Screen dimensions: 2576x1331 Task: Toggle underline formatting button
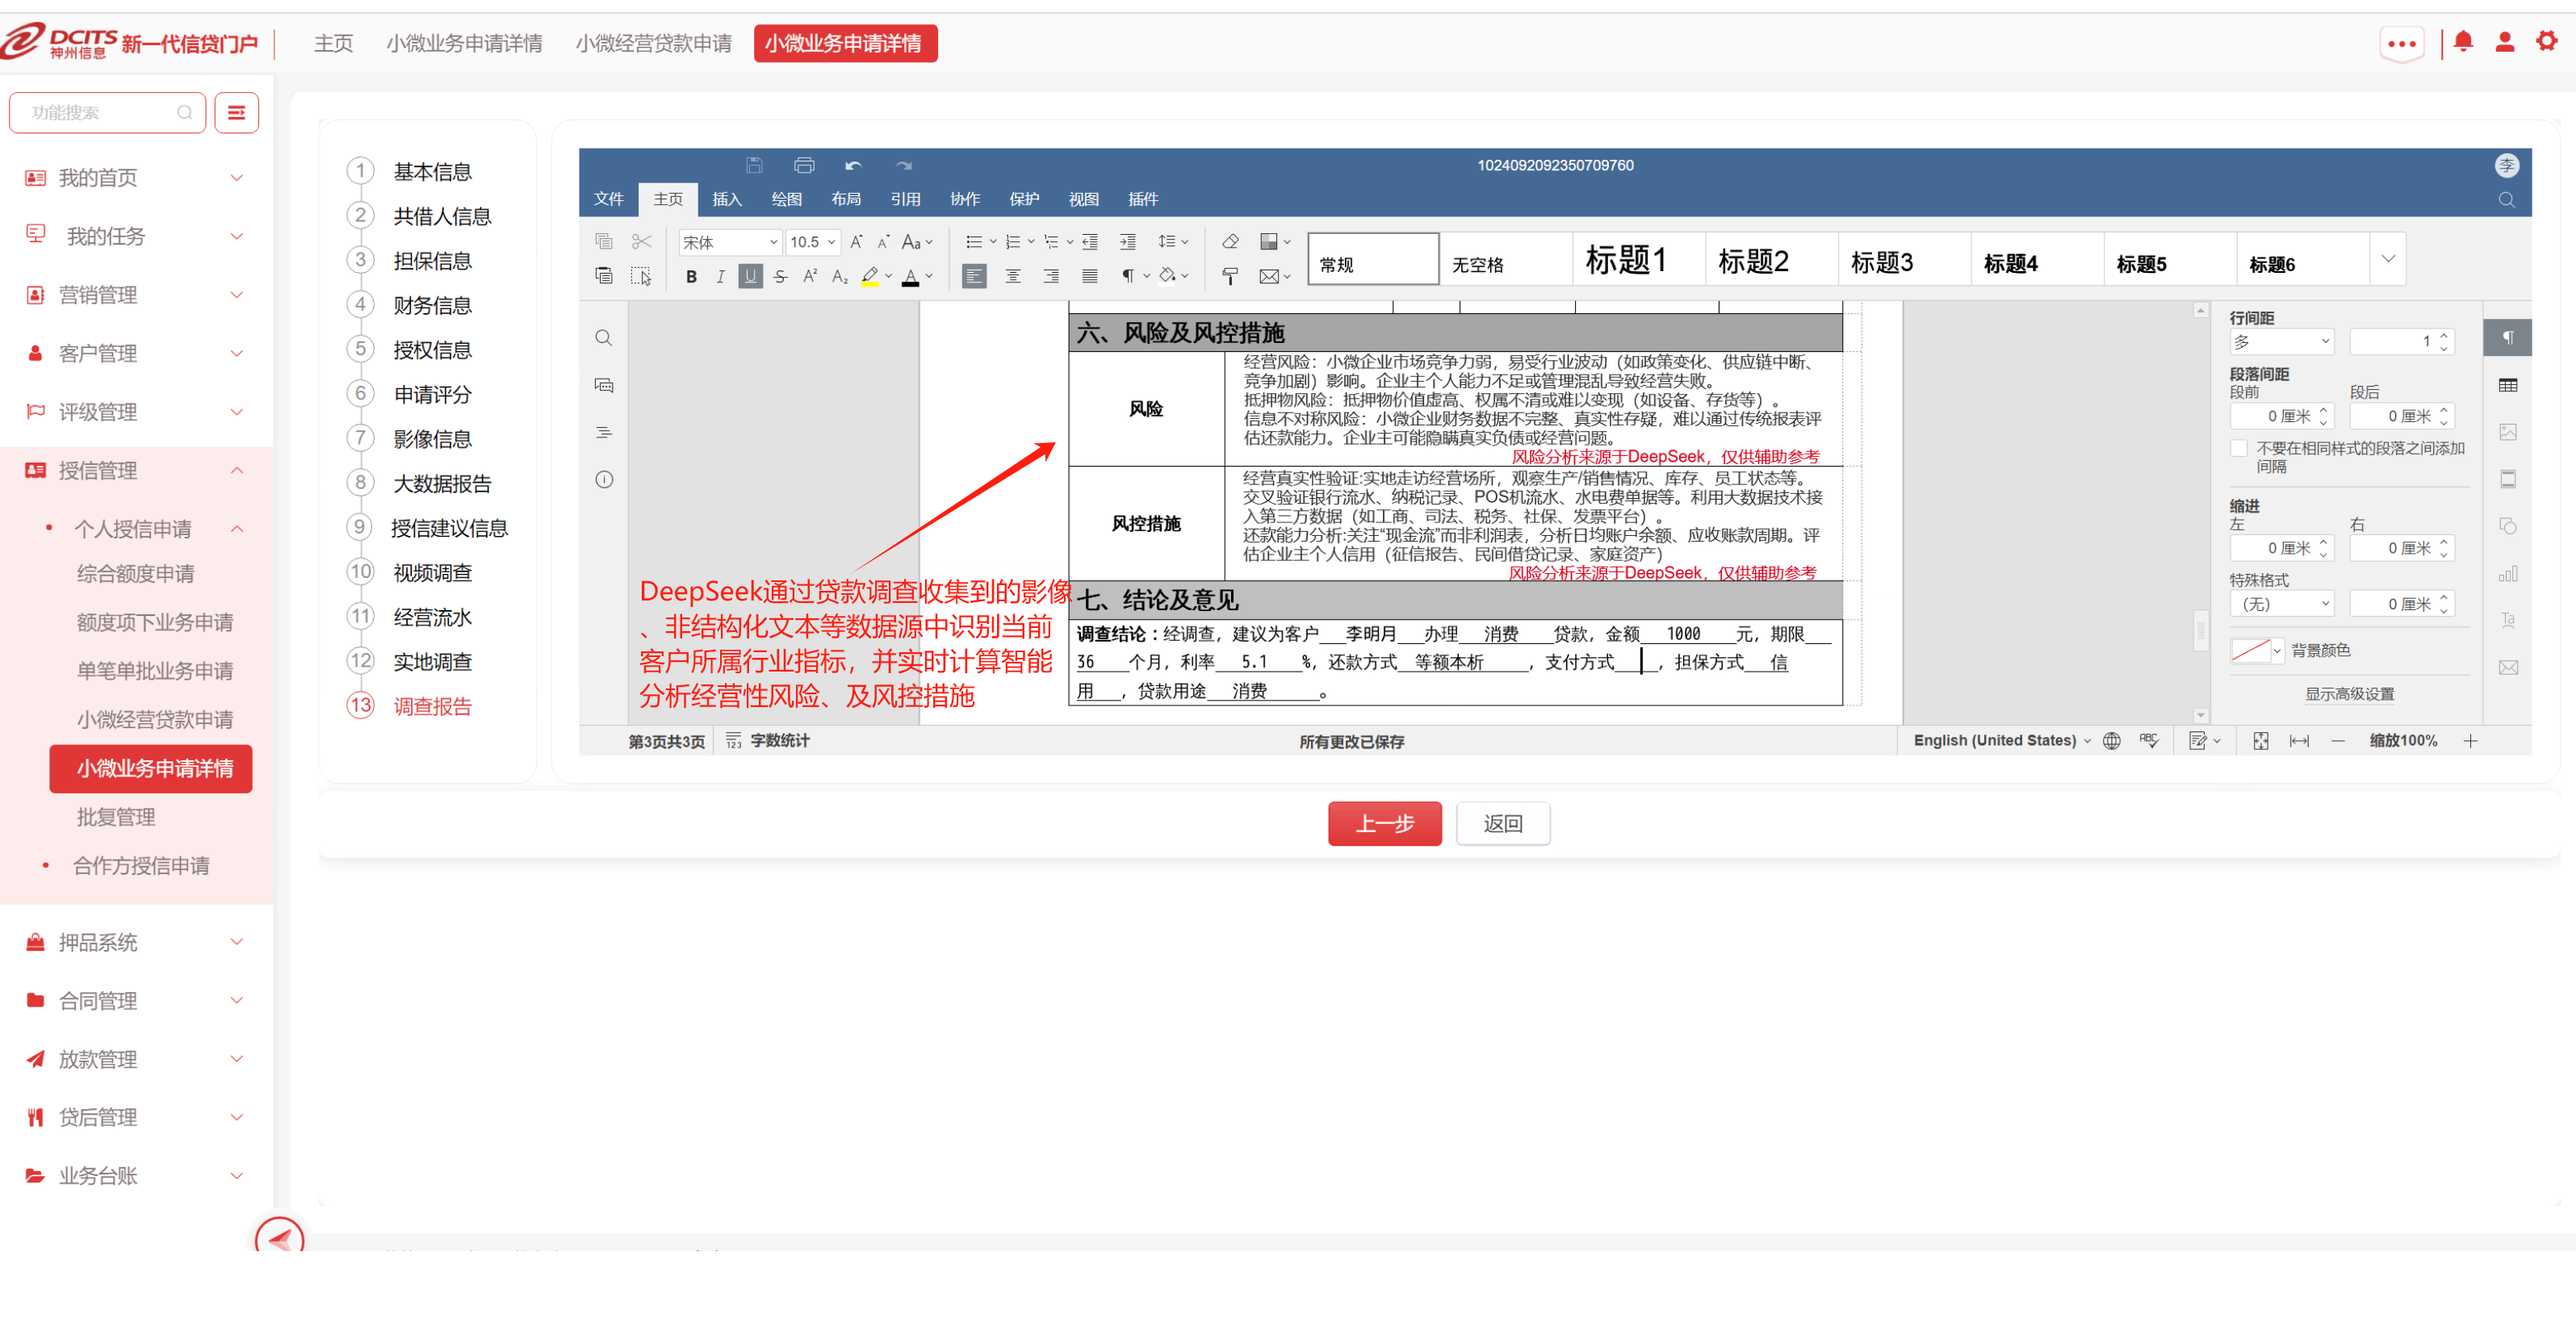point(750,277)
